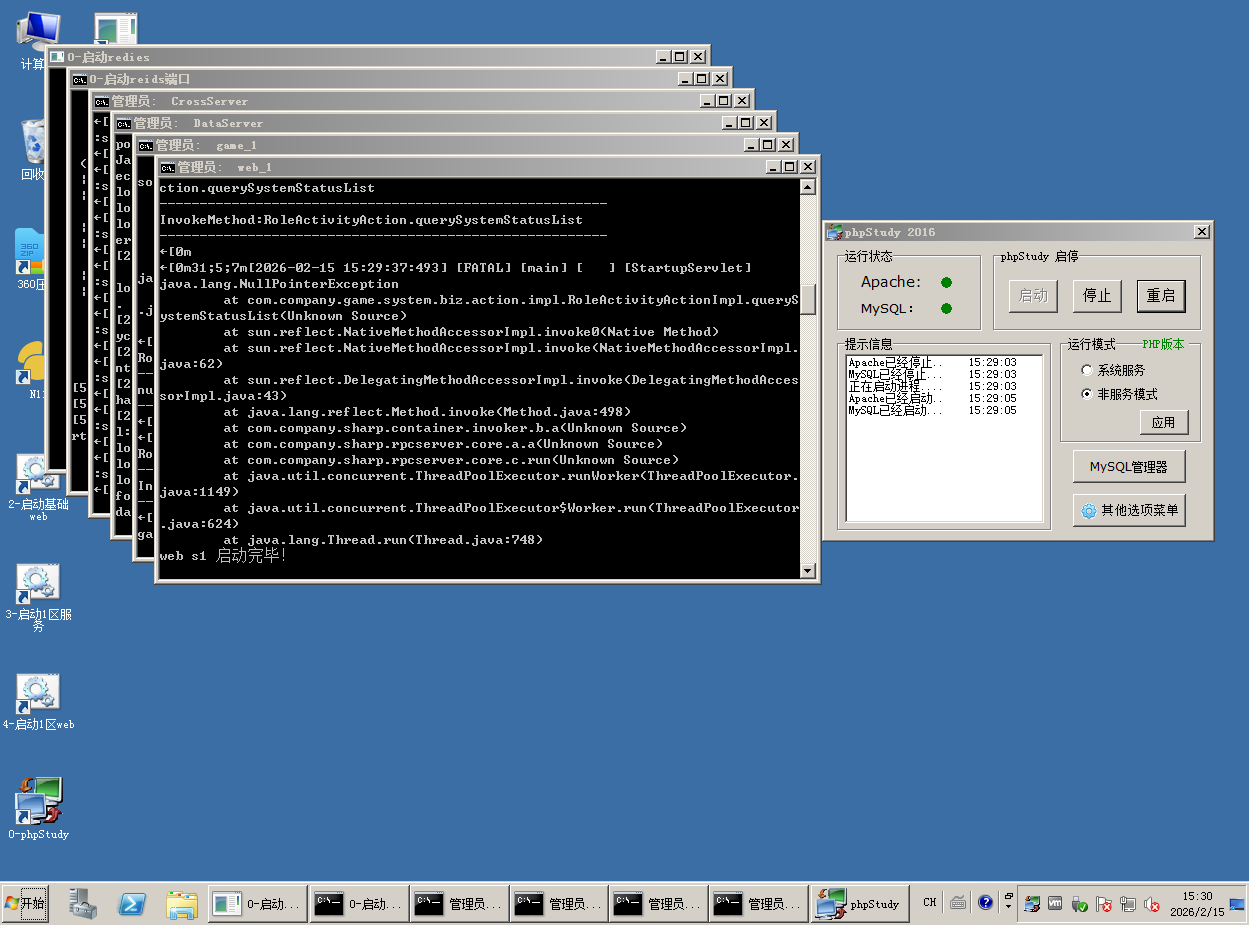Click the web_1 console window system menu icon
Image resolution: width=1249 pixels, height=925 pixels.
pyautogui.click(x=168, y=167)
